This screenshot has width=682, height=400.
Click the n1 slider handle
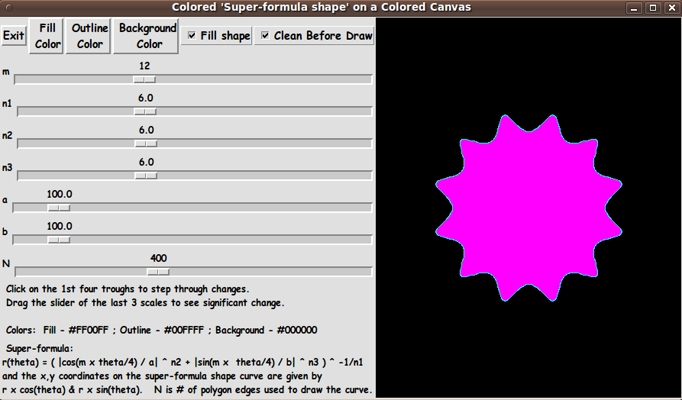[x=145, y=112]
